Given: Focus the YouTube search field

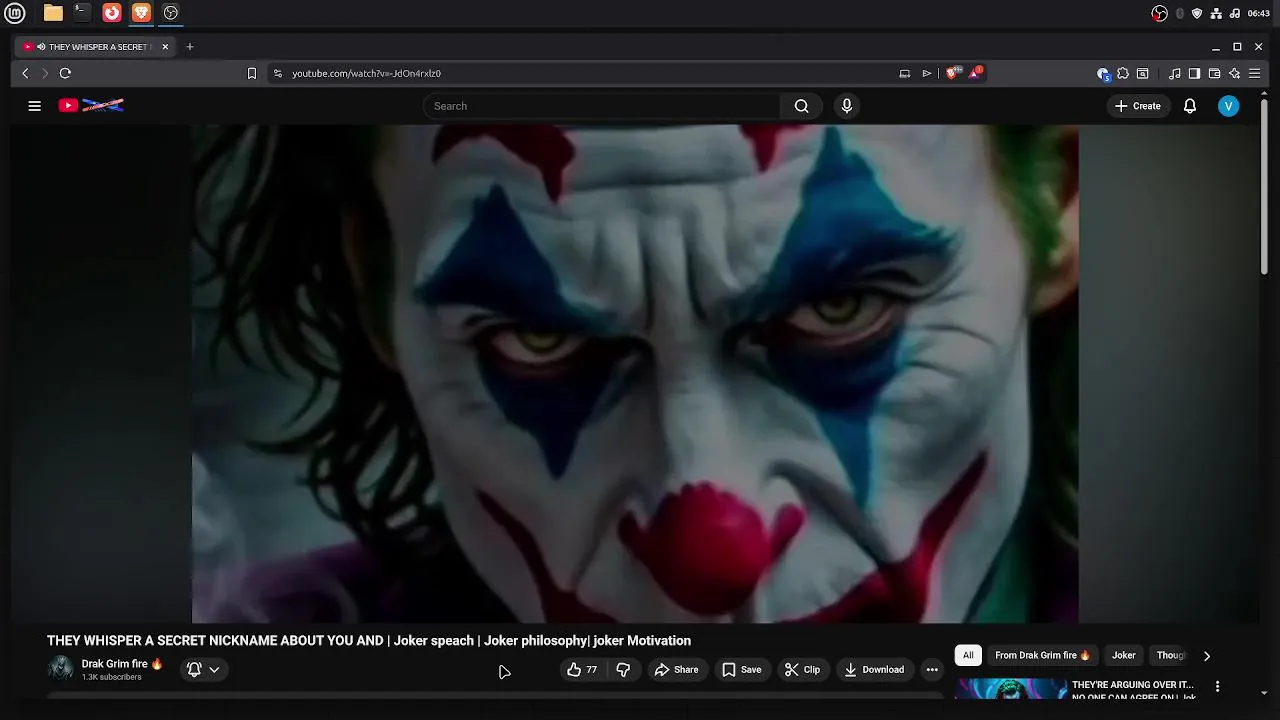Looking at the screenshot, I should 602,106.
